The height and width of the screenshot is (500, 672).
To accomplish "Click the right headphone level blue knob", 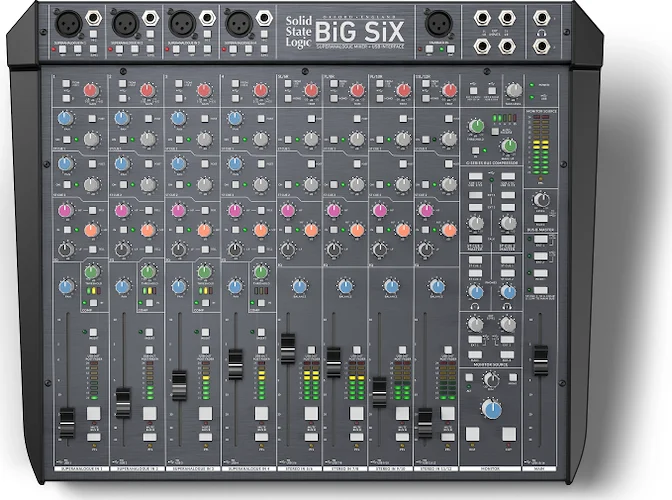I will (x=508, y=292).
